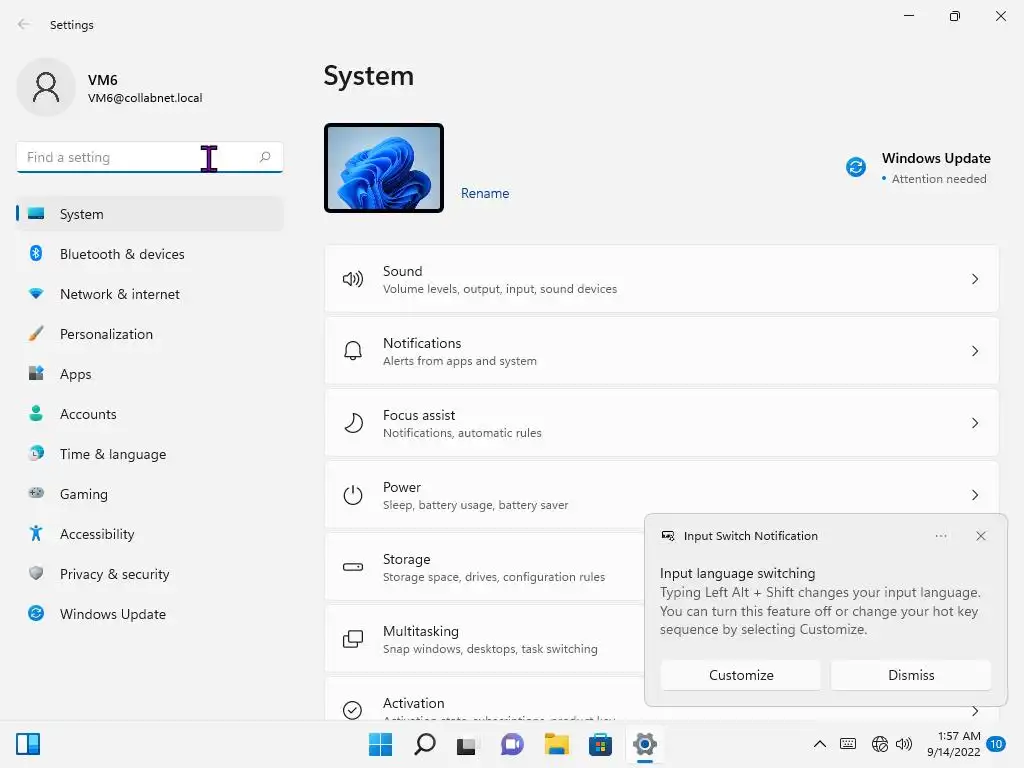
Task: Dismiss the Input Switch Notification
Action: coord(911,675)
